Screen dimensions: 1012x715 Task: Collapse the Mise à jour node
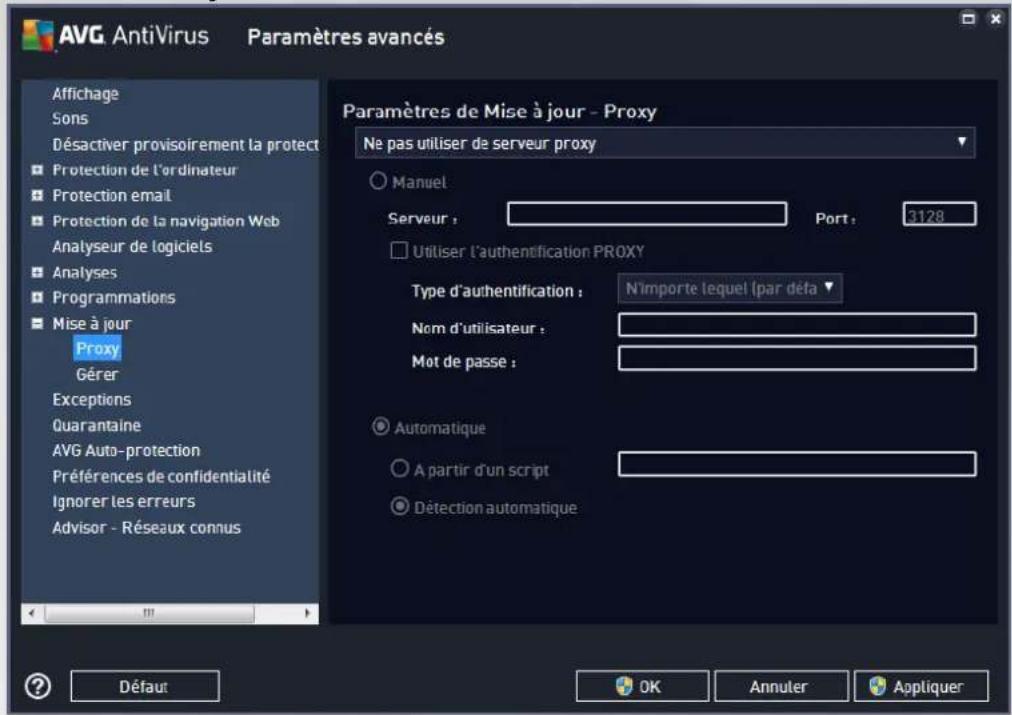tap(37, 323)
